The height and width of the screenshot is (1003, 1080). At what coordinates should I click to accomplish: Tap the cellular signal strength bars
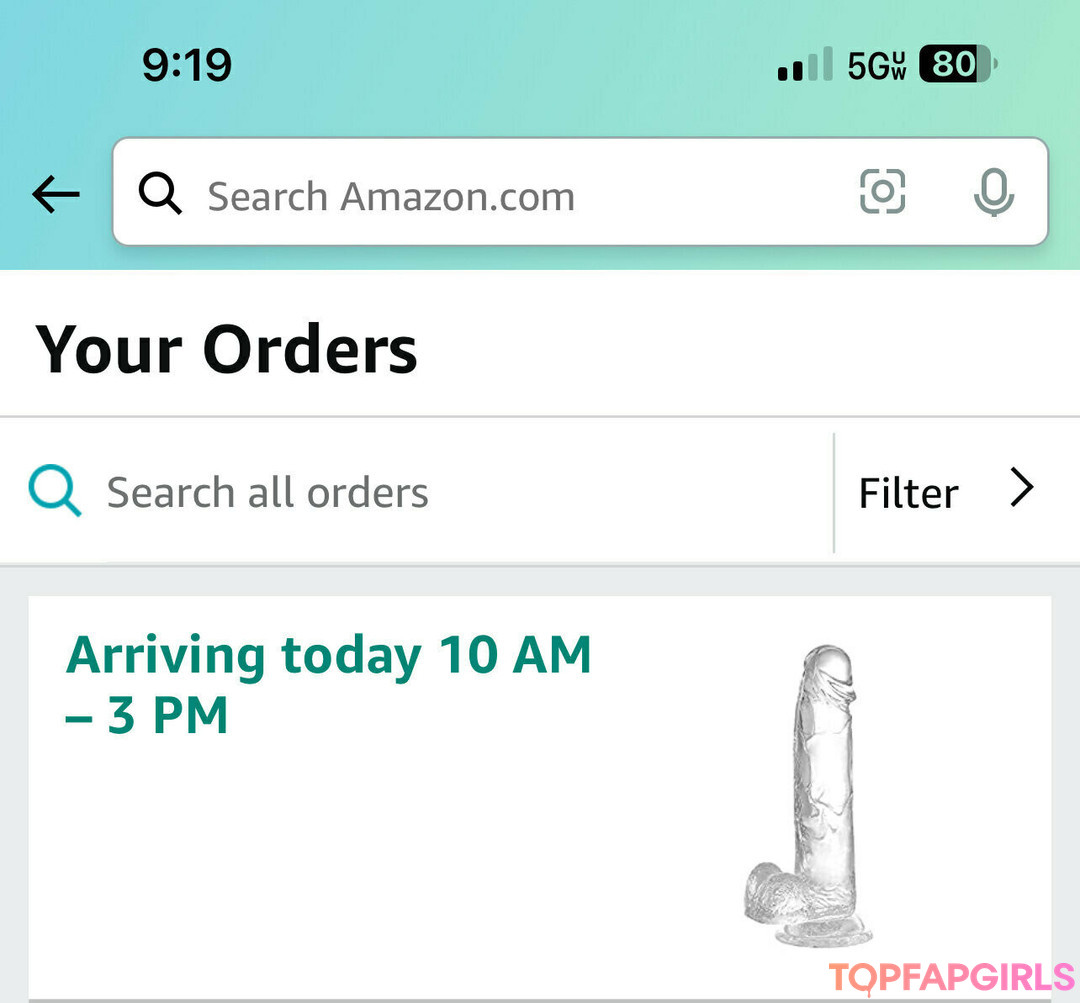(804, 66)
